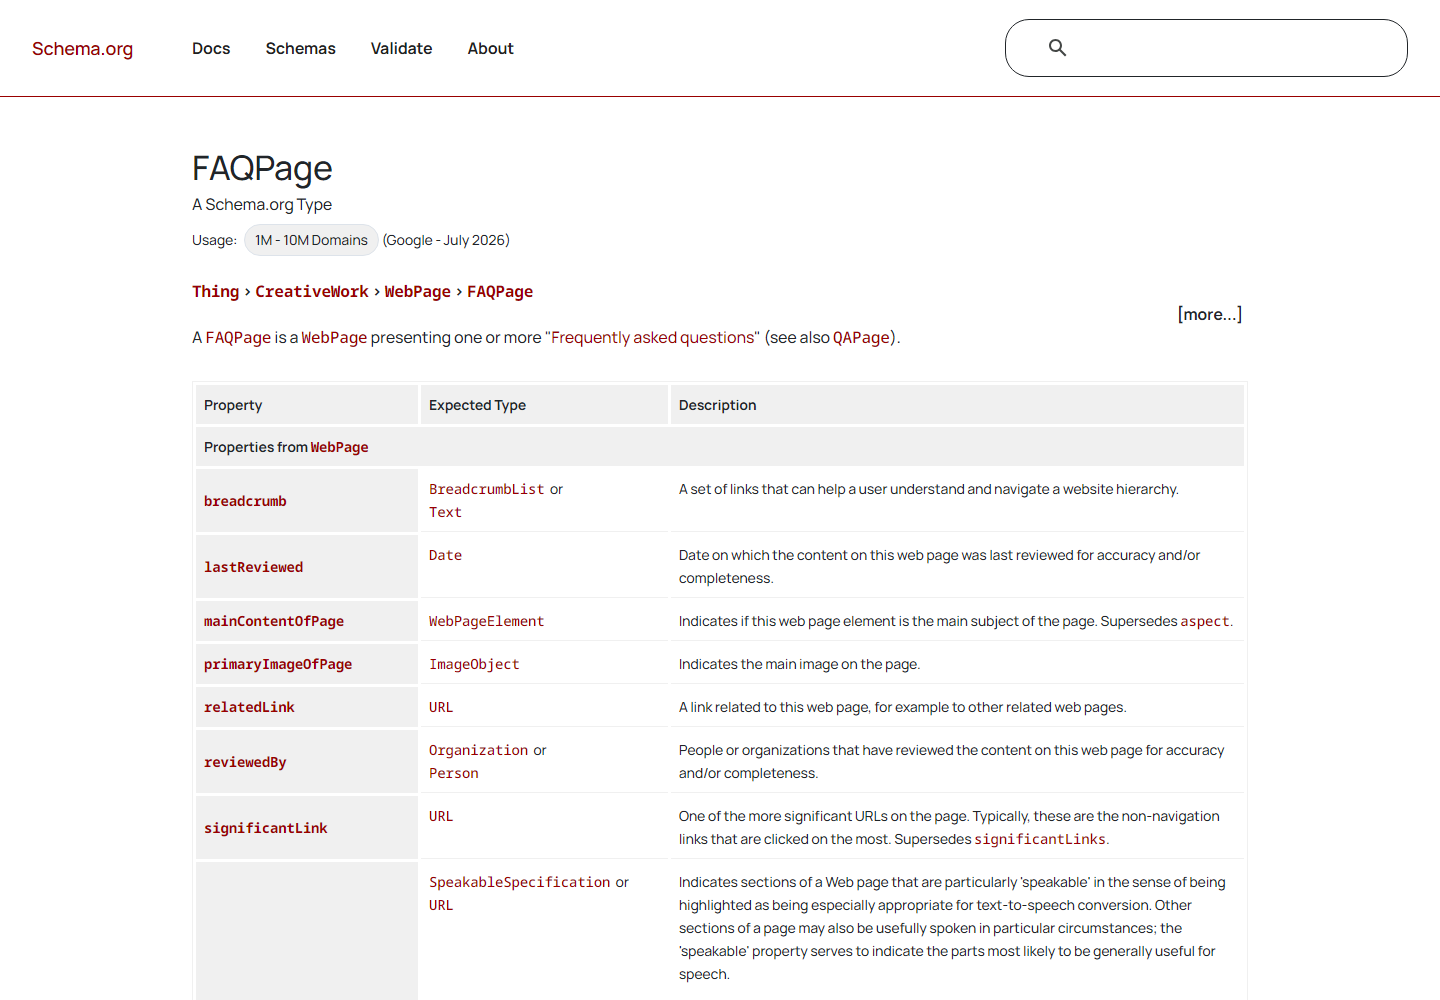
Task: Open the About menu item
Action: pos(490,48)
